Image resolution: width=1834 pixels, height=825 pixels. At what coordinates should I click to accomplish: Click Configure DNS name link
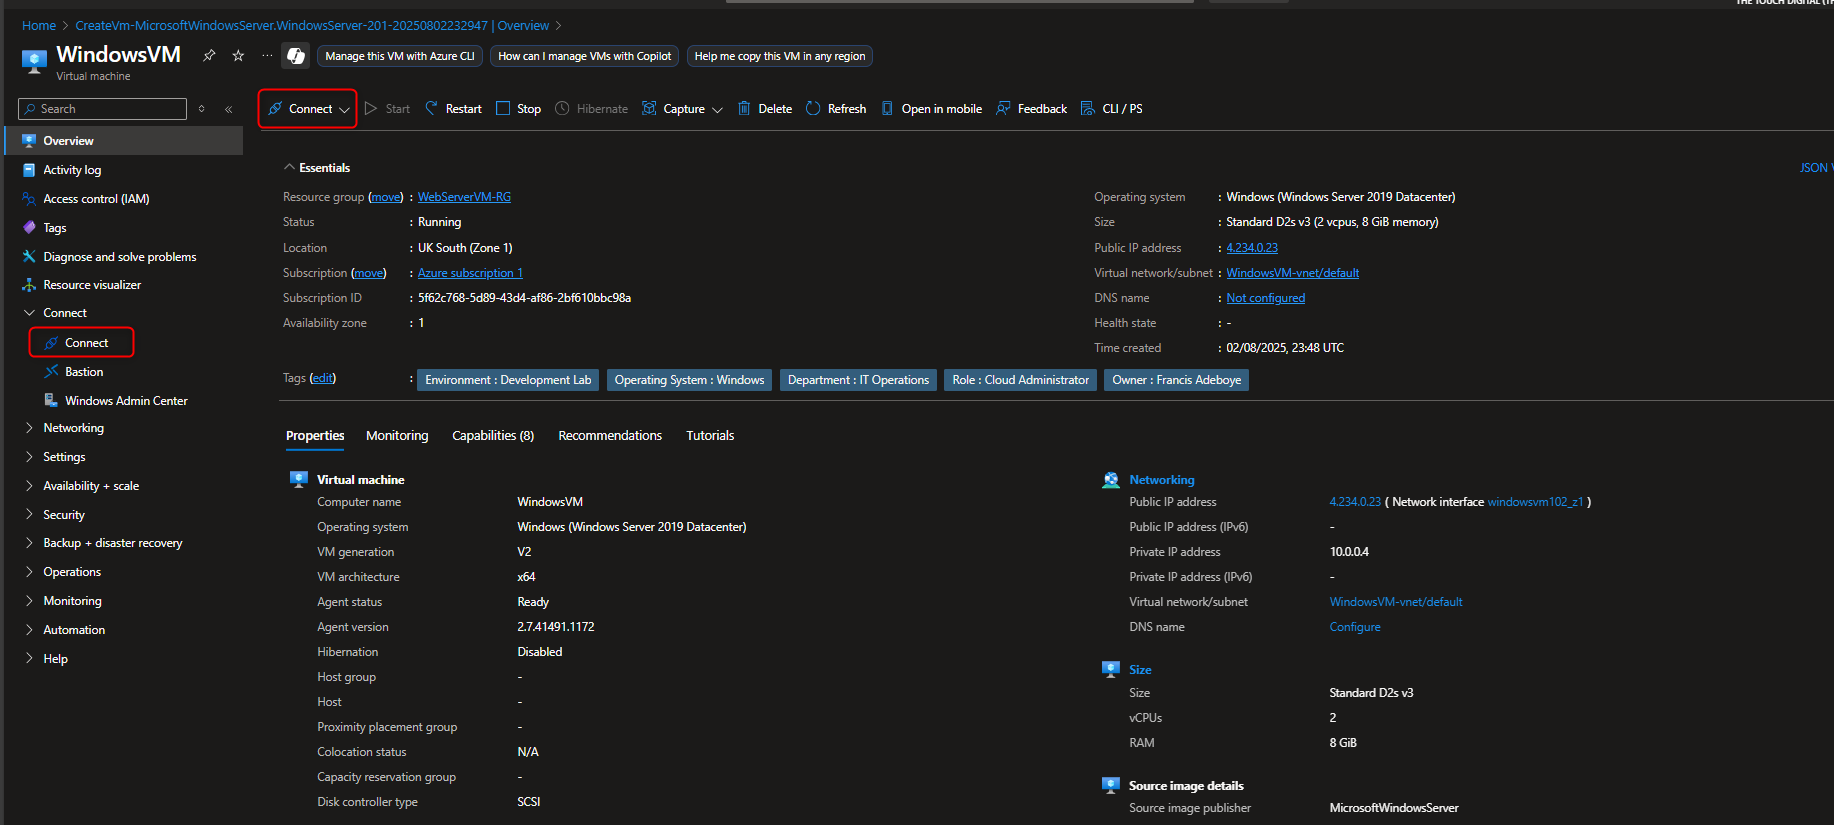(1355, 627)
